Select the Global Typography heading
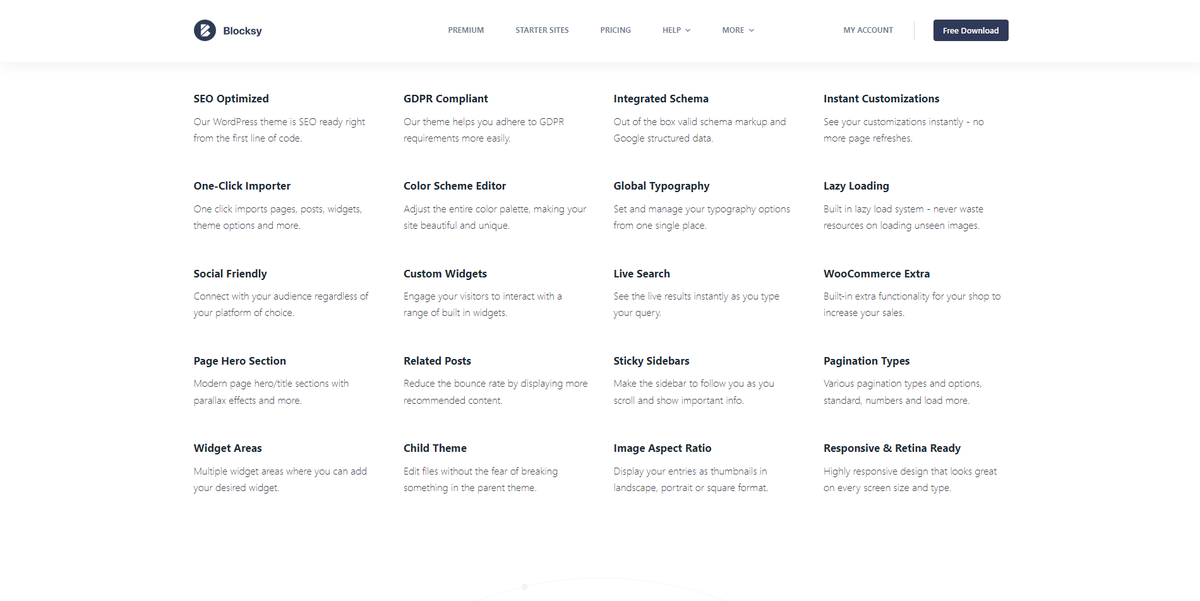Viewport: 1200px width, 601px height. [x=661, y=186]
